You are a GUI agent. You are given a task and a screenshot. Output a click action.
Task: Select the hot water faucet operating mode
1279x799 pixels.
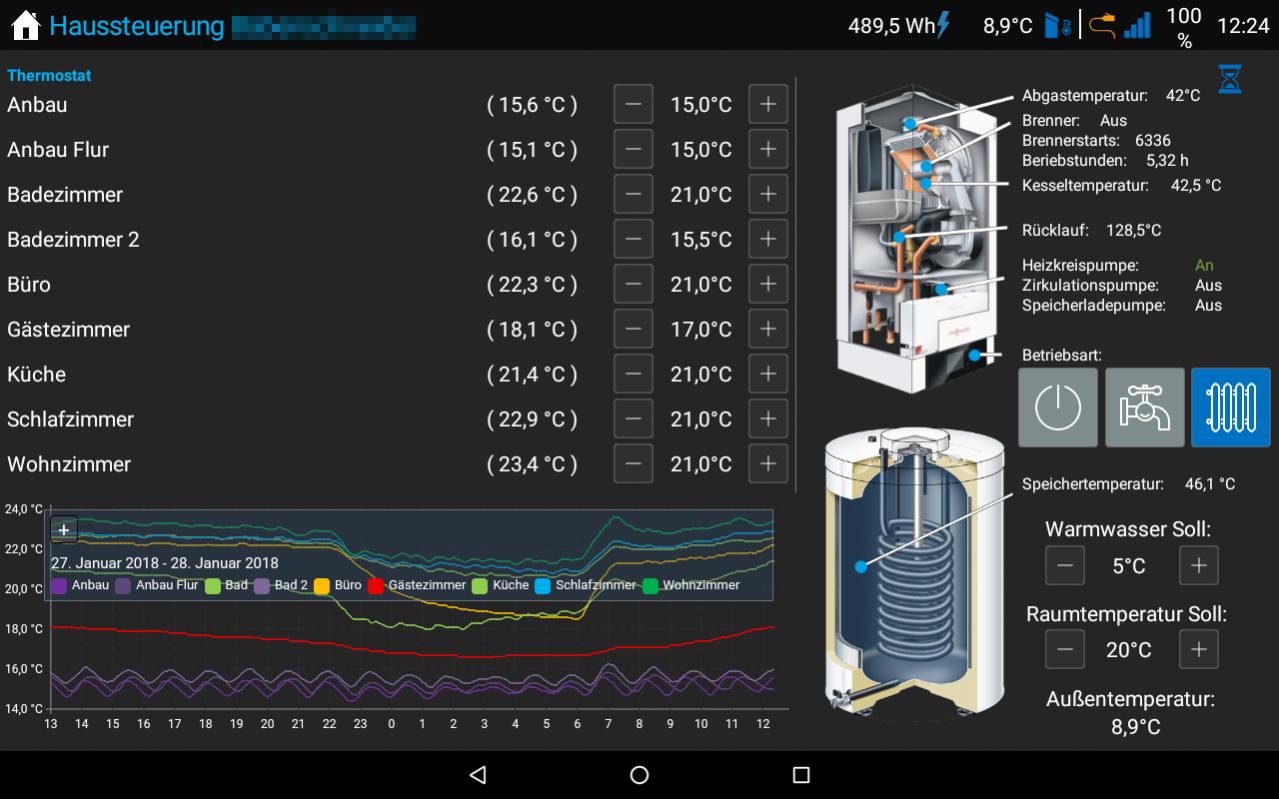click(x=1144, y=407)
